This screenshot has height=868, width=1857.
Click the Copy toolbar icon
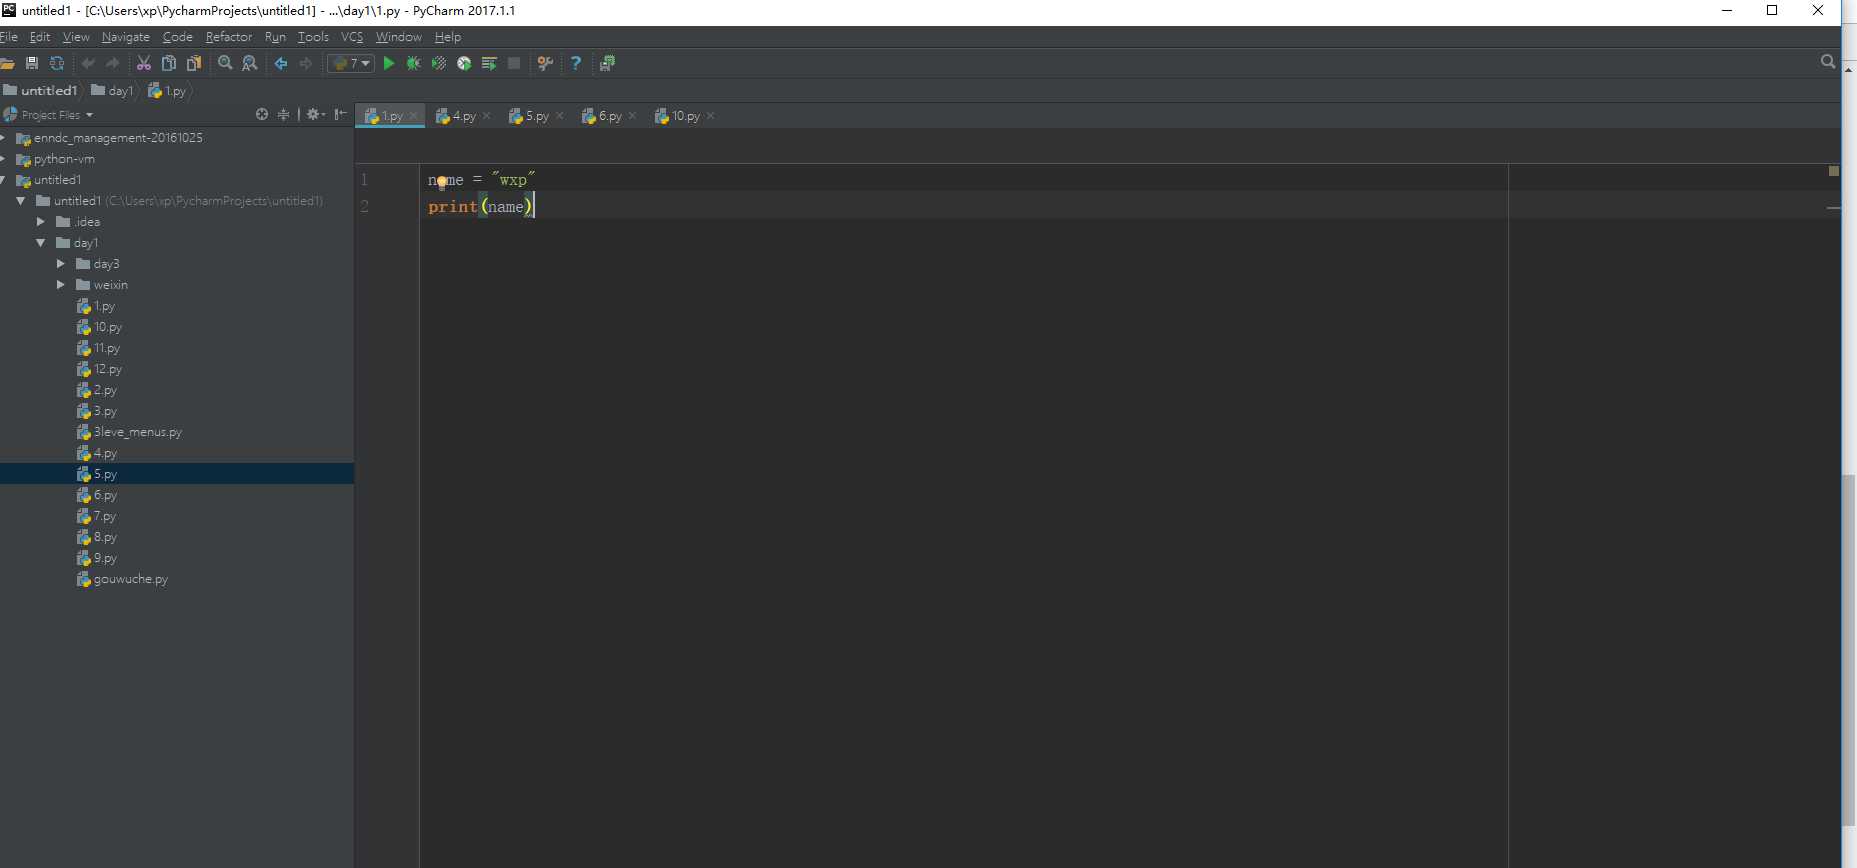coord(169,63)
